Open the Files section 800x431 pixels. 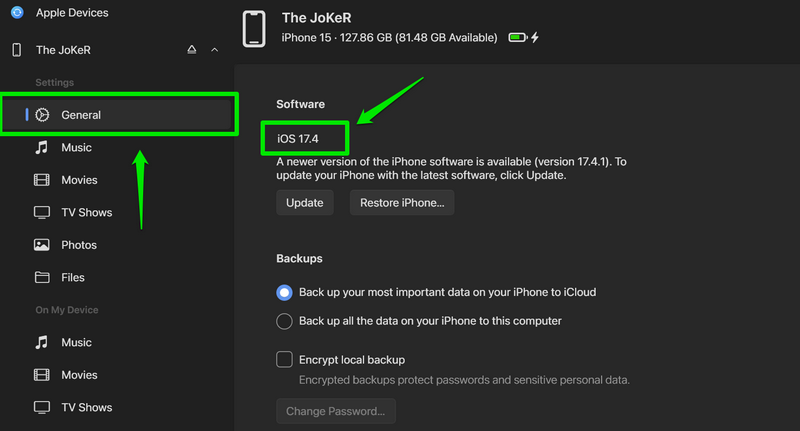pyautogui.click(x=73, y=278)
